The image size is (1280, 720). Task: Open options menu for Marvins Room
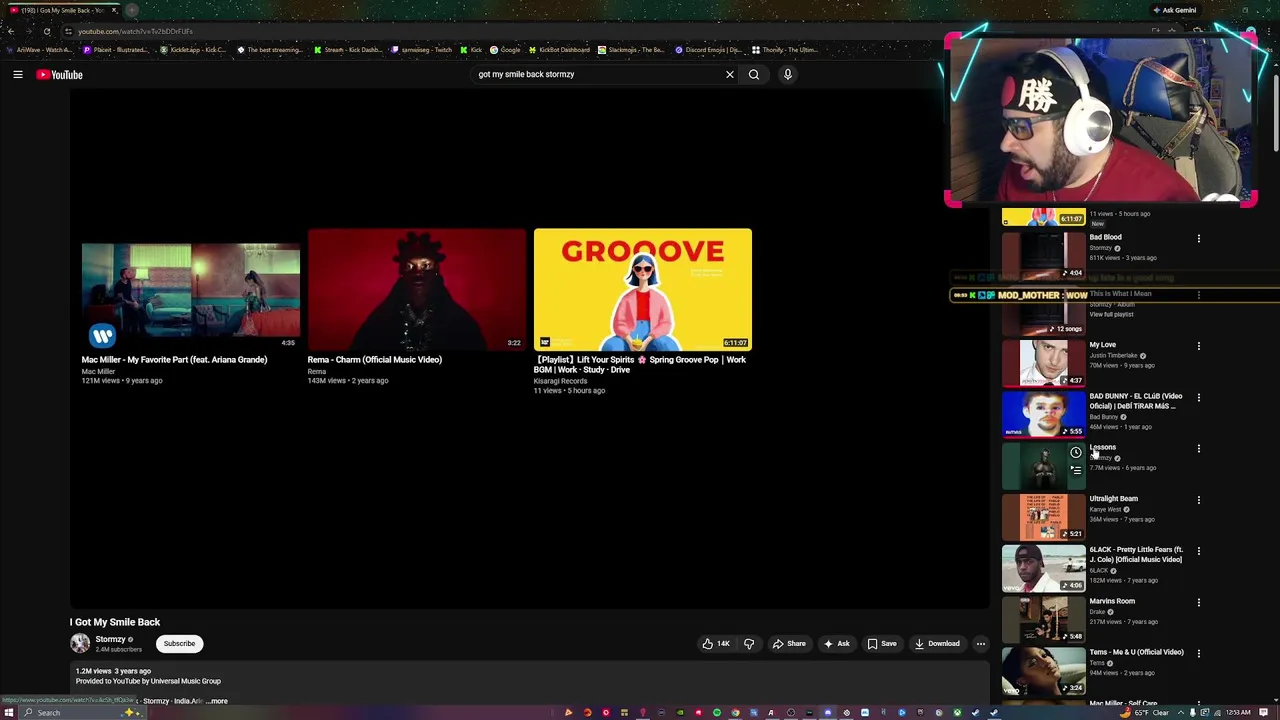click(1199, 603)
